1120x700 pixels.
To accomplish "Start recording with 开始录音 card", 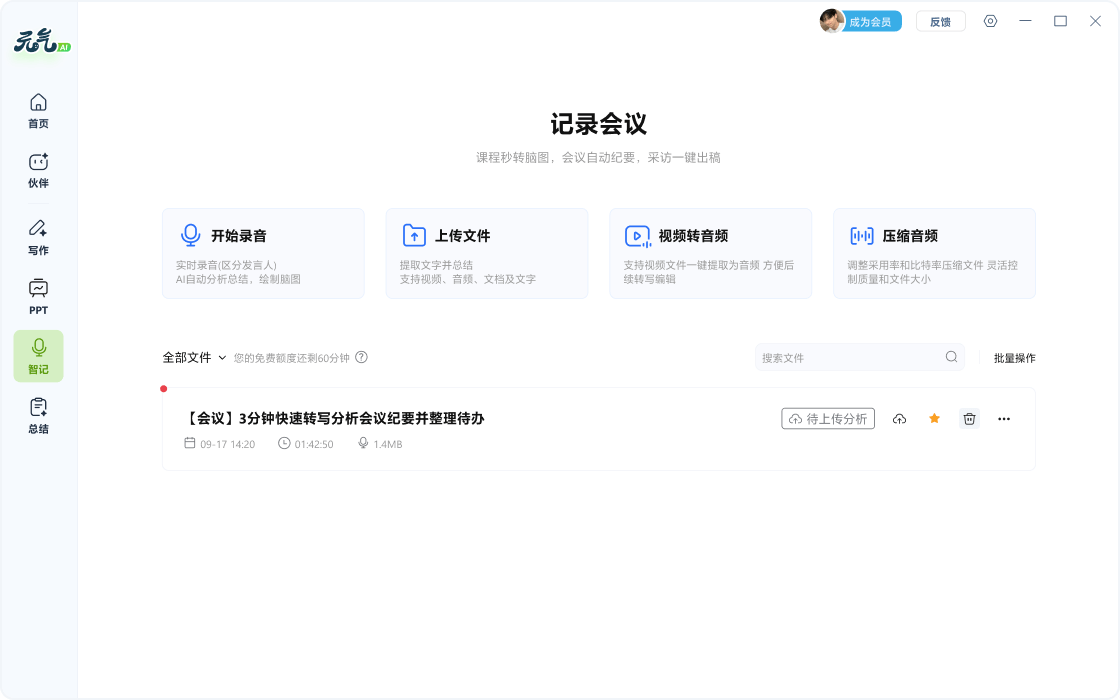I will coord(263,253).
